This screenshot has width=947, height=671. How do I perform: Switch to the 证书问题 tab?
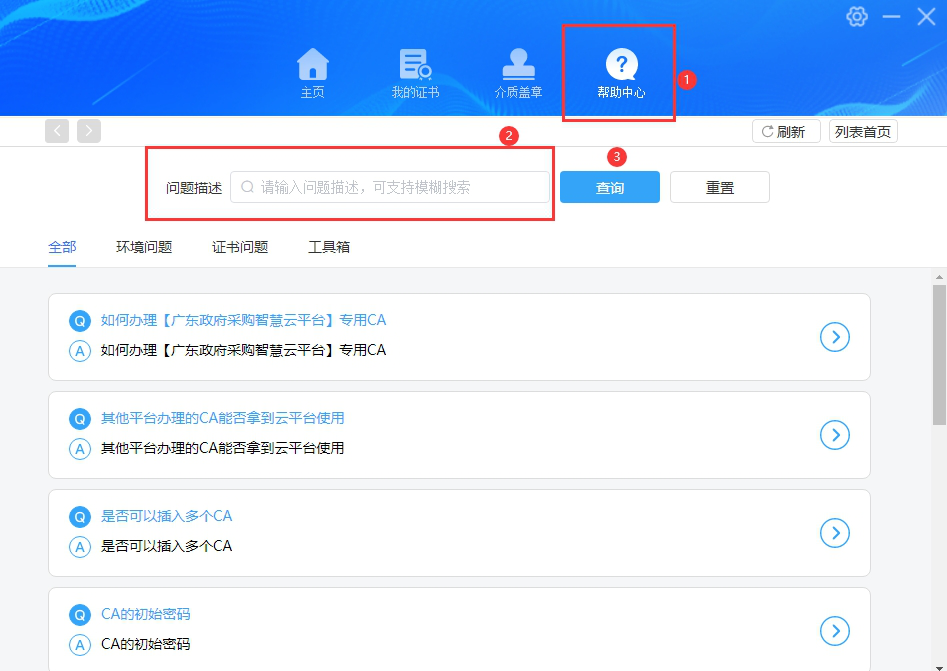[240, 247]
